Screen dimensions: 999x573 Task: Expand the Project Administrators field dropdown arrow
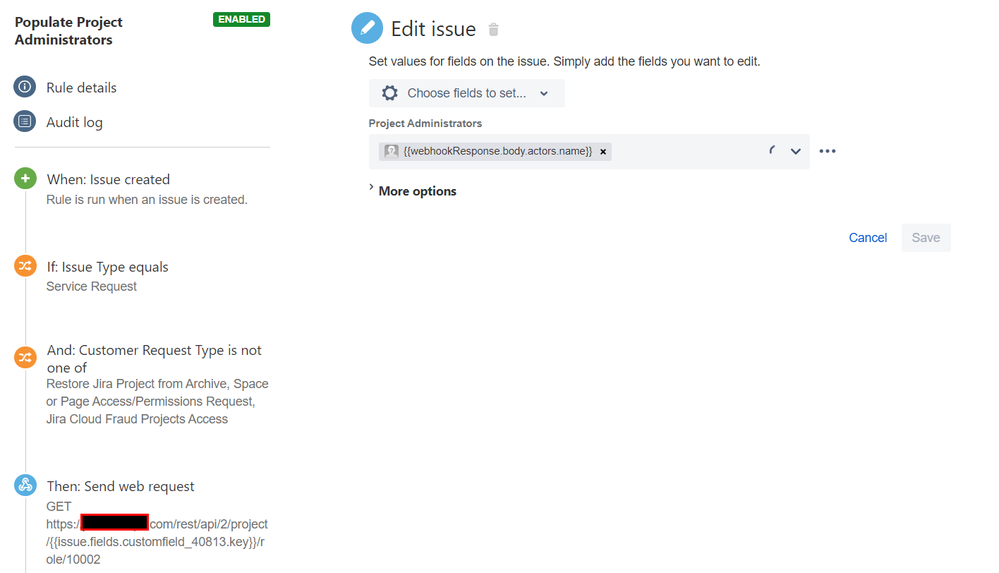pyautogui.click(x=795, y=152)
